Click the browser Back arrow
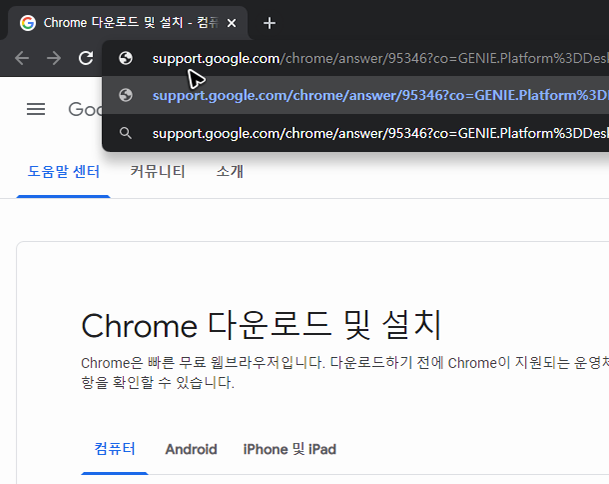 22,58
